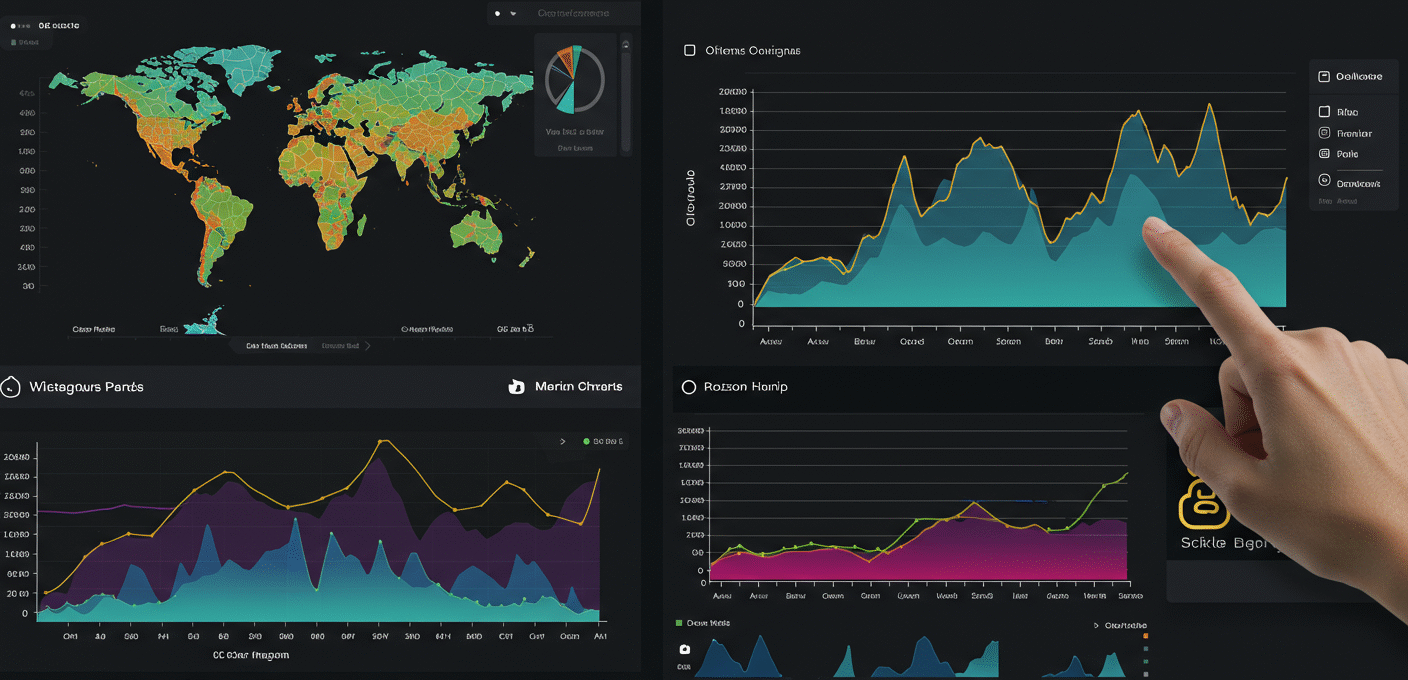Click the circular icon at bottom of right legend

1324,181
